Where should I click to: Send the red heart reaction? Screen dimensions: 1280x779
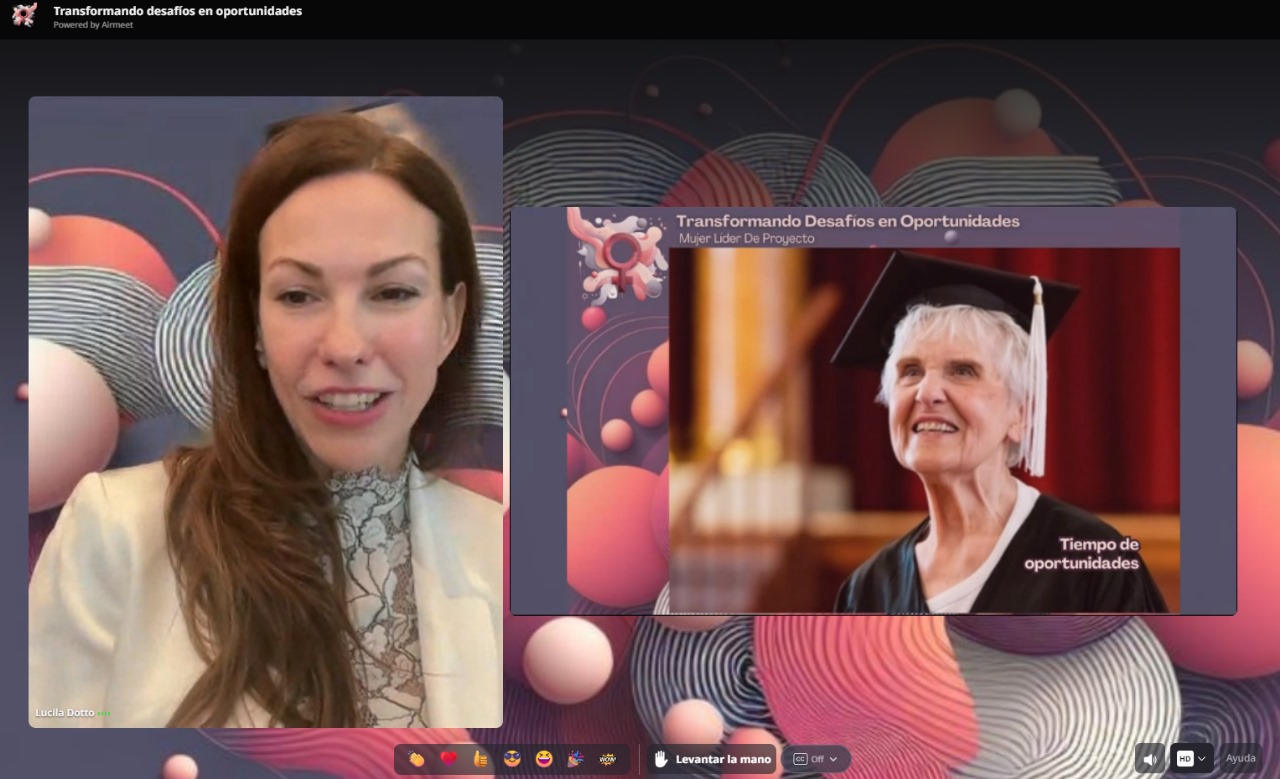[448, 759]
